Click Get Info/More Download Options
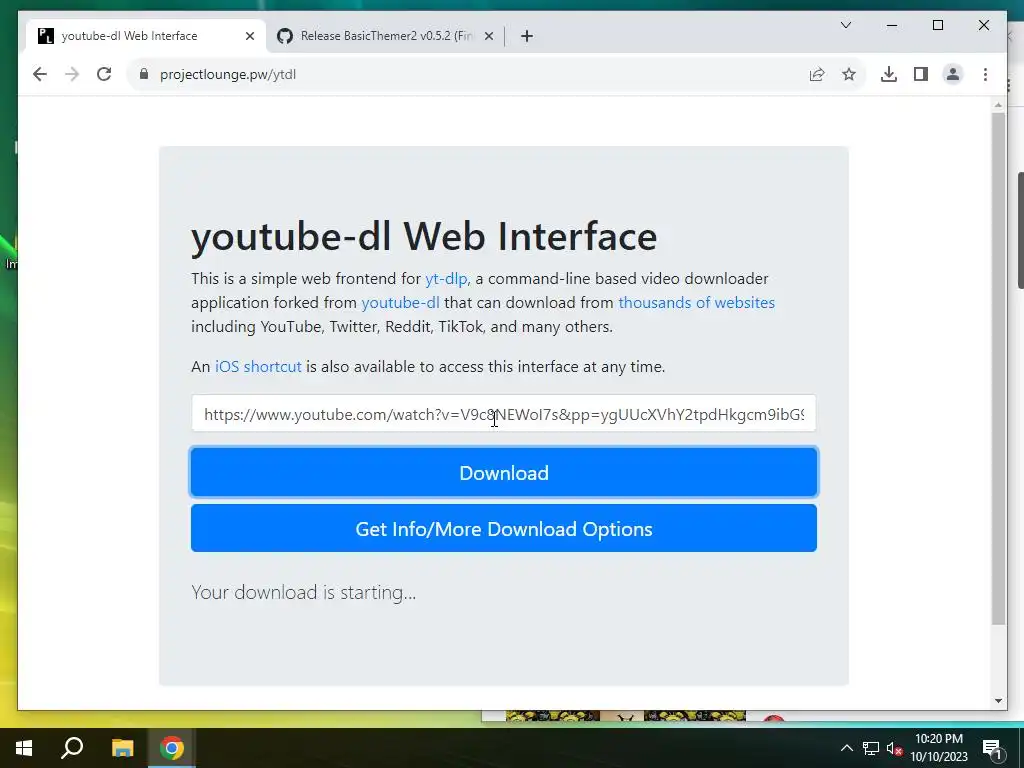This screenshot has height=768, width=1024. 504,528
